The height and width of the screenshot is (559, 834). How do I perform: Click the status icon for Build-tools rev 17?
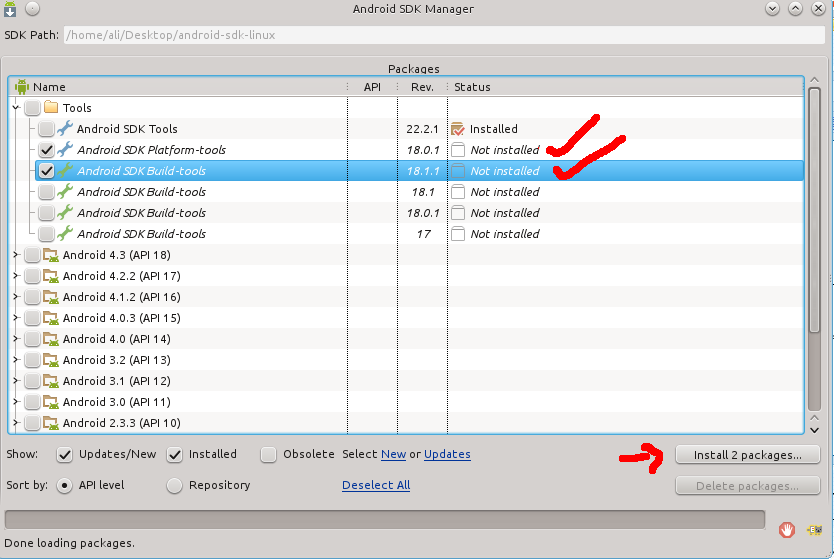click(x=458, y=233)
